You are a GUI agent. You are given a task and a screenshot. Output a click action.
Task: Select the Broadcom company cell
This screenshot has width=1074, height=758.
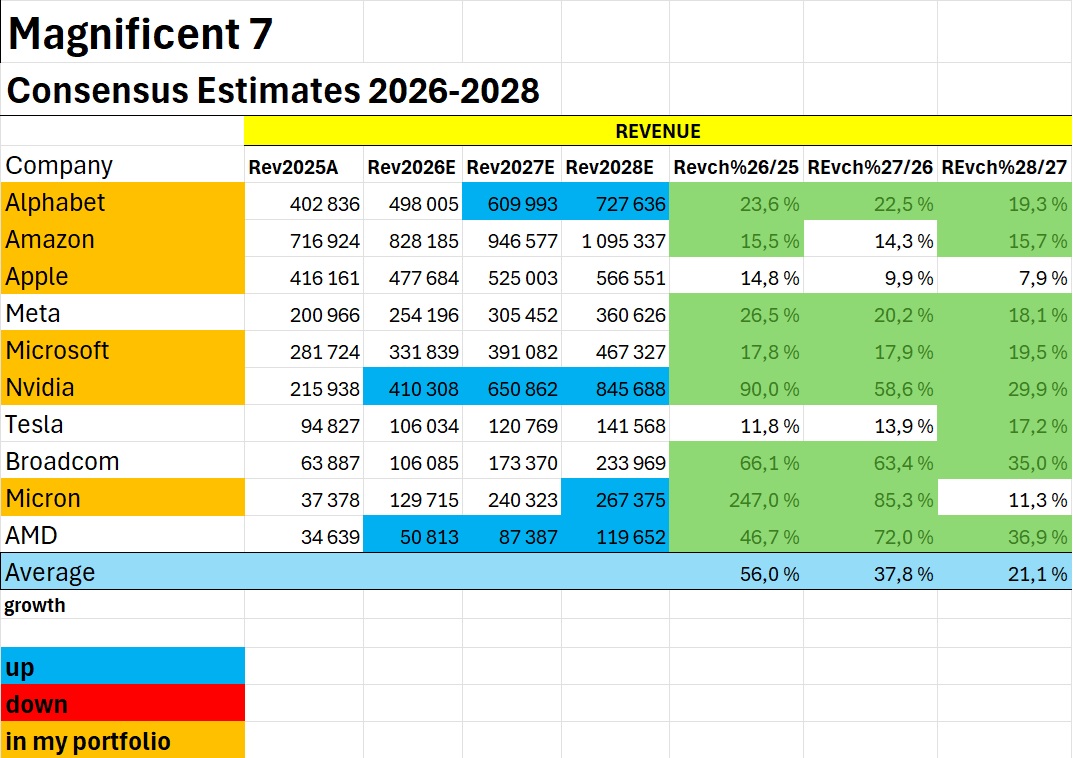tap(123, 460)
